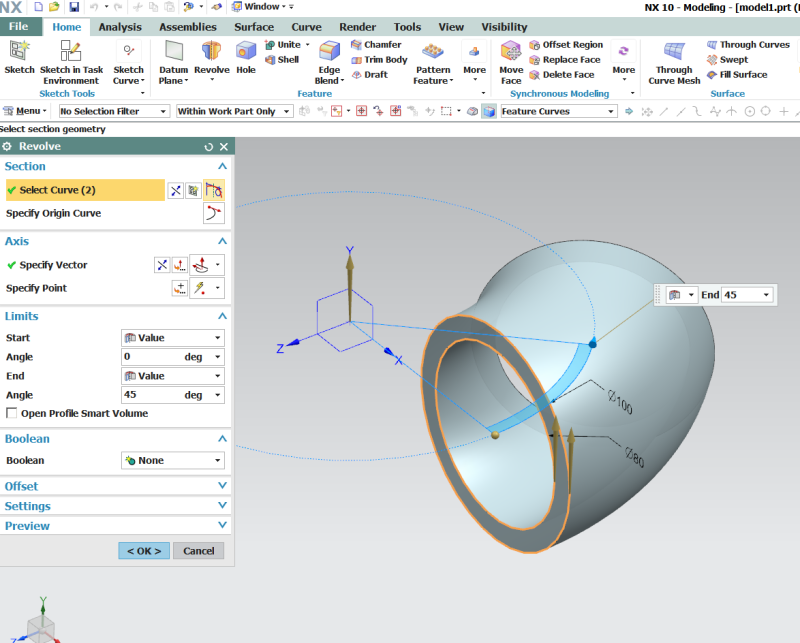The width and height of the screenshot is (800, 643).
Task: Click the Swept surface icon
Action: [x=712, y=60]
